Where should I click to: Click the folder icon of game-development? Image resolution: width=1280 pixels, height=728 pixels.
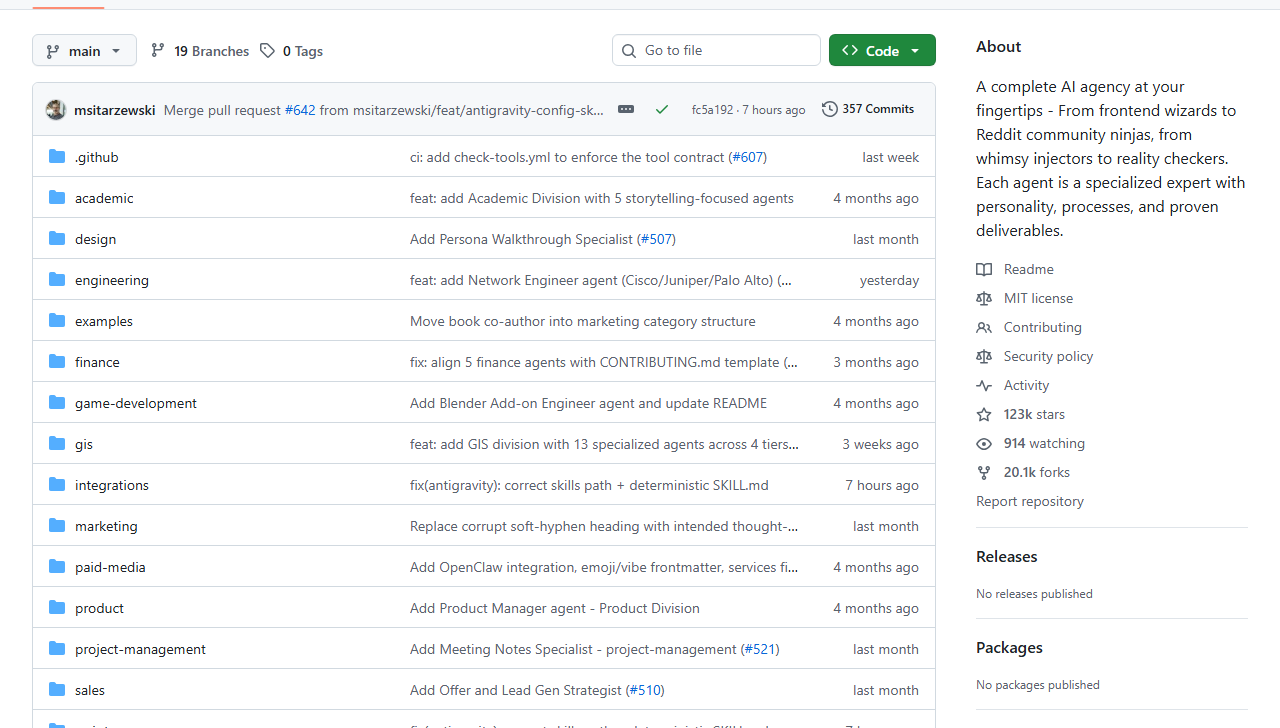pyautogui.click(x=57, y=403)
